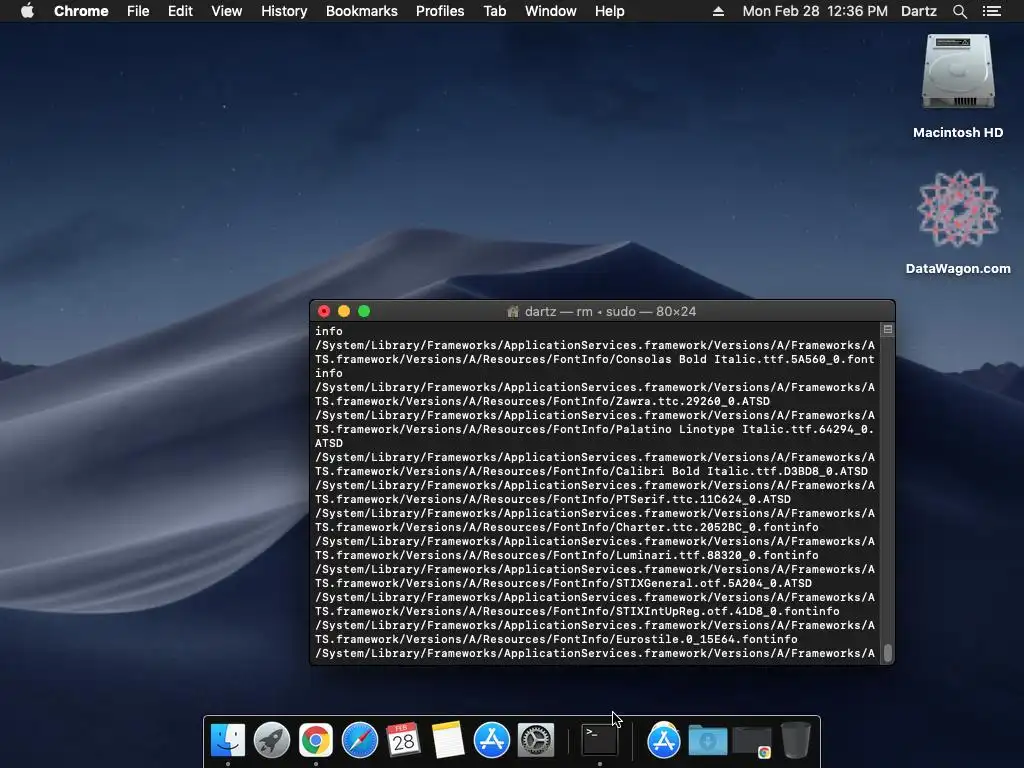Viewport: 1024px width, 768px height.
Task: Open the History menu
Action: click(x=284, y=11)
